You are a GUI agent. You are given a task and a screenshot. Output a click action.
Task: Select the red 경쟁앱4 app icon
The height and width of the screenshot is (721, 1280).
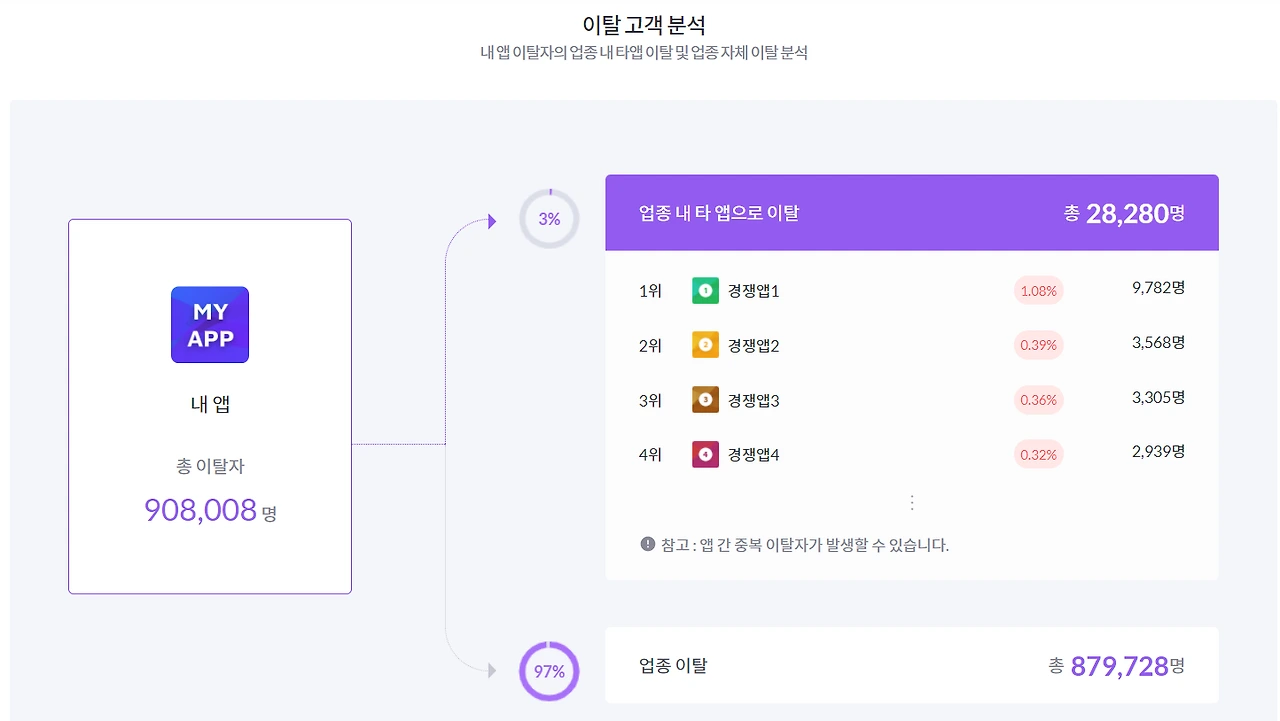[705, 453]
